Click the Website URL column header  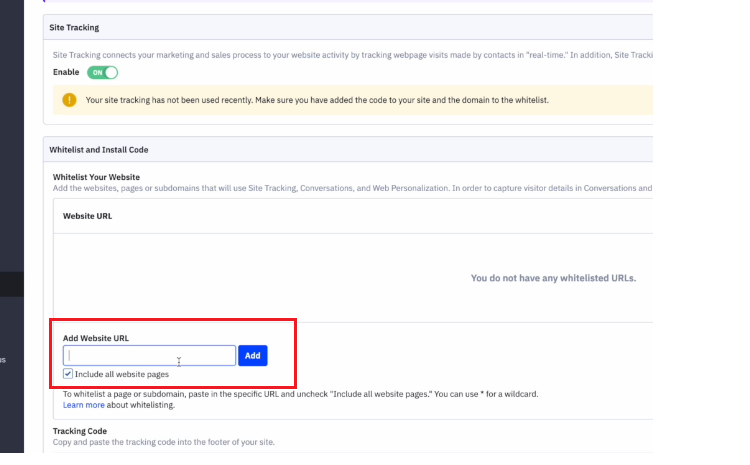coord(88,216)
